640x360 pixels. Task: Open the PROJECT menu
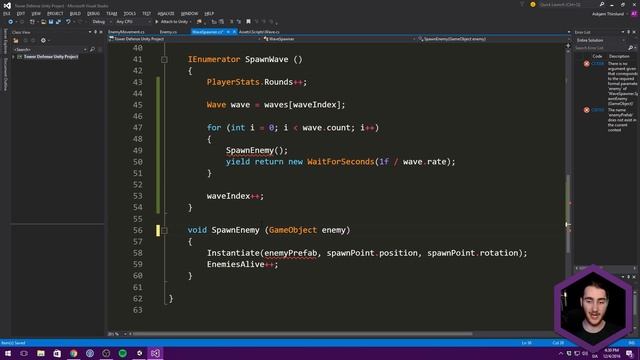point(55,13)
